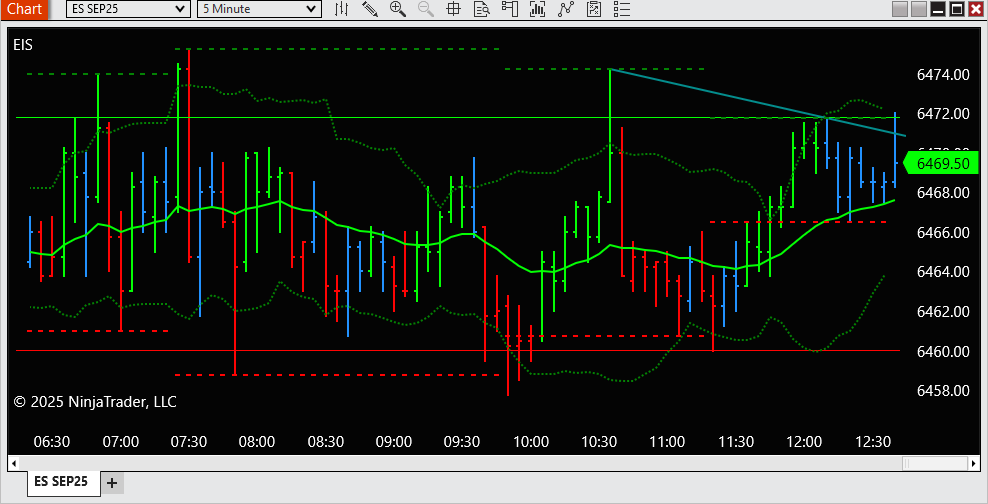Image resolution: width=988 pixels, height=504 pixels.
Task: Click the horizontal scrollbar left arrow
Action: [x=13, y=464]
